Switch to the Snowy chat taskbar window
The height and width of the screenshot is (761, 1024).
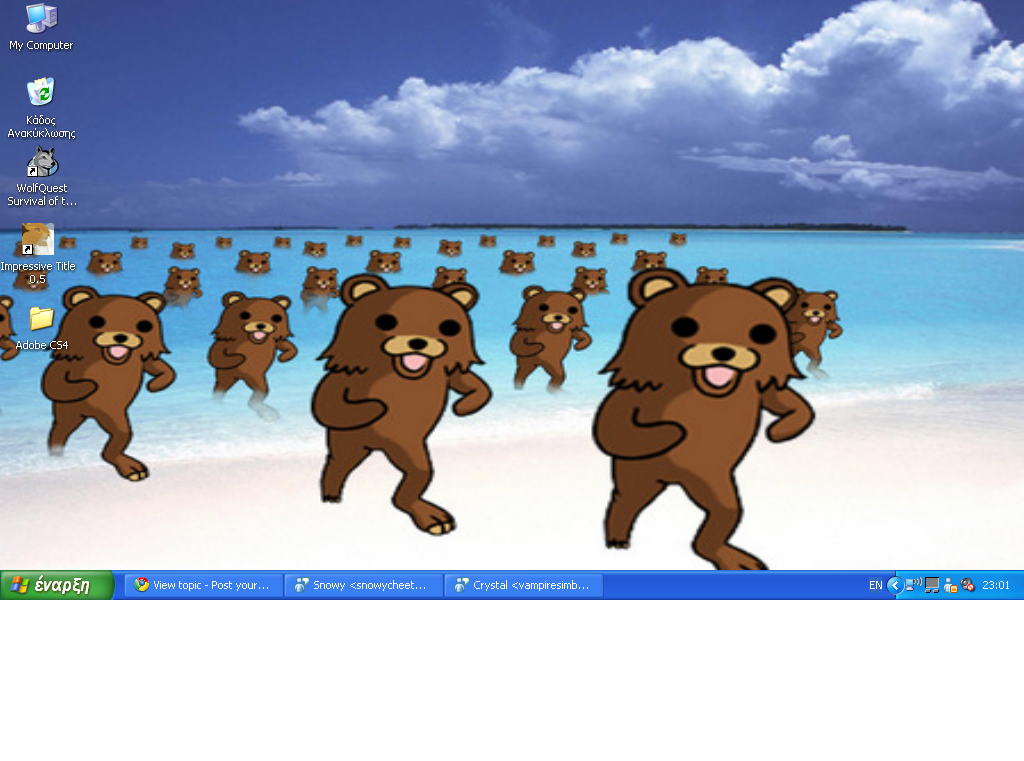click(x=363, y=585)
